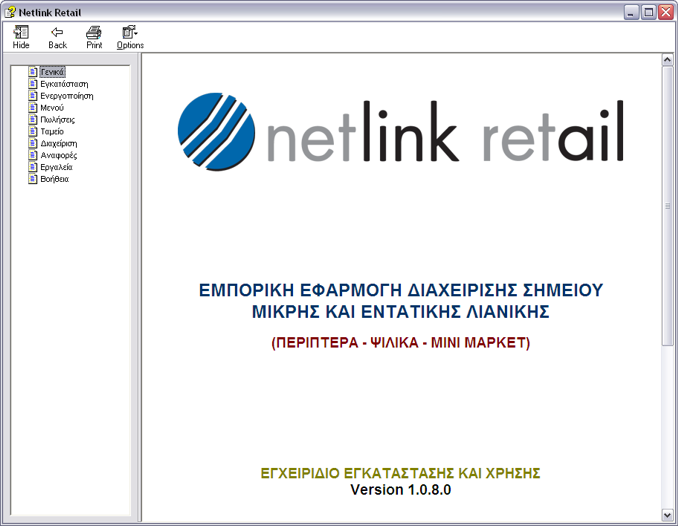678x526 pixels.
Task: Click the help icon in the title bar
Action: (x=10, y=13)
